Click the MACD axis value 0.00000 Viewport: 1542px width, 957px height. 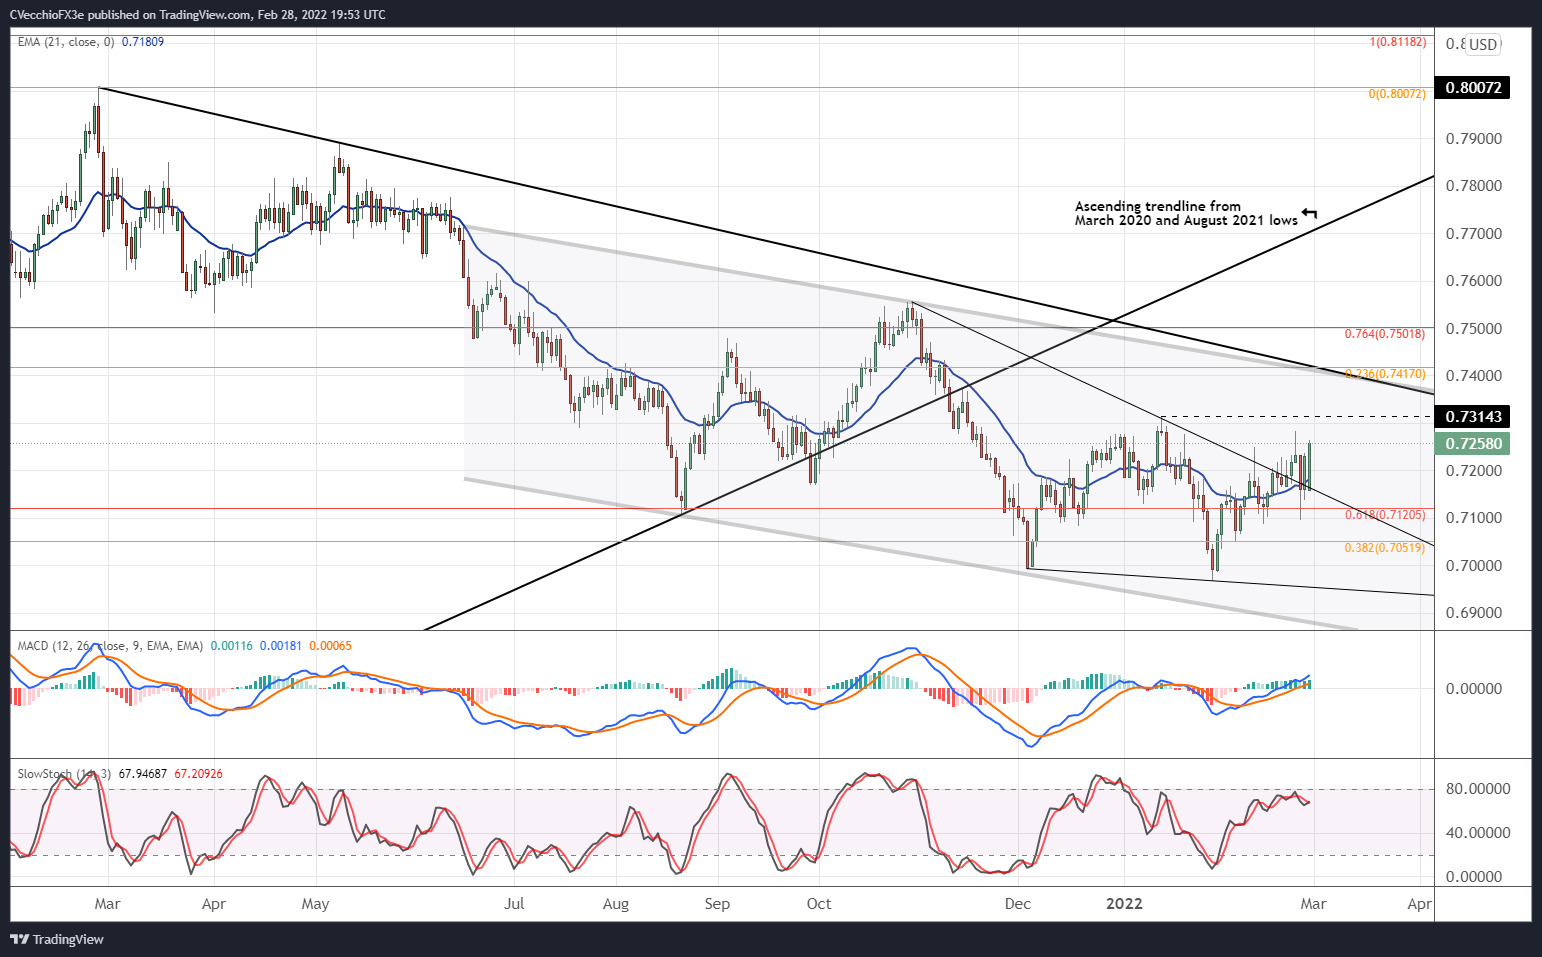point(1474,689)
